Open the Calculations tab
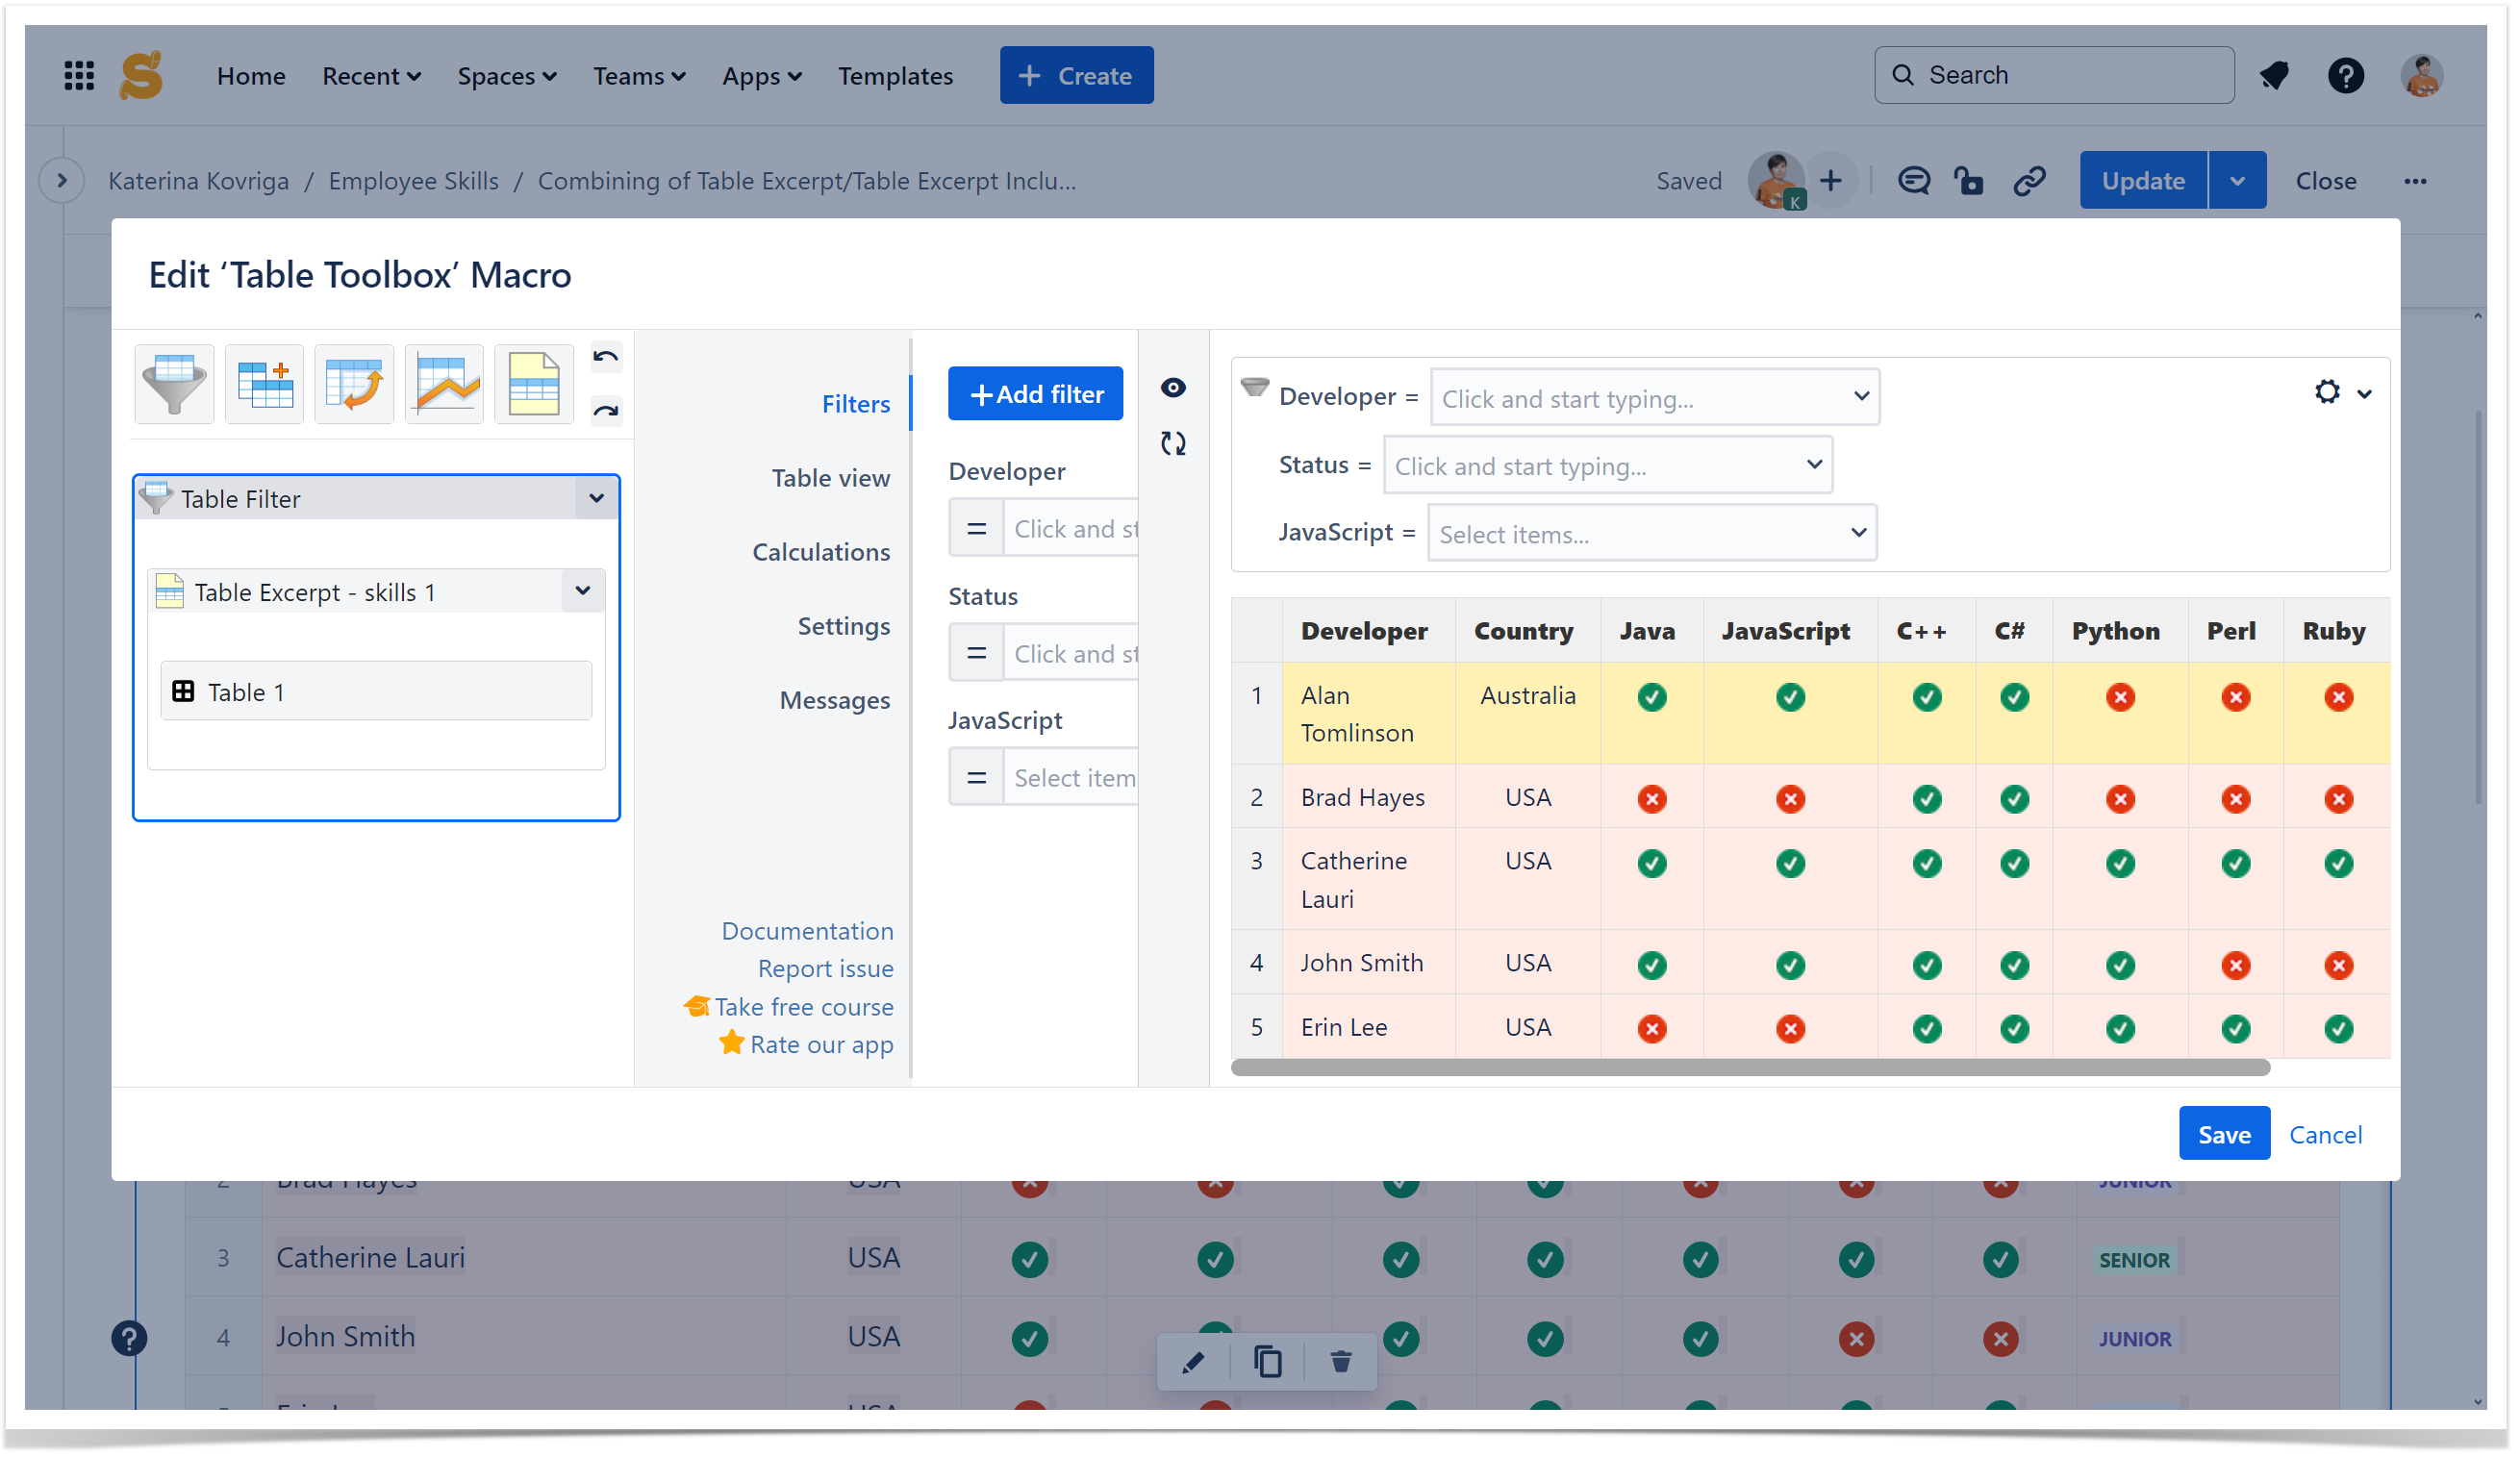This screenshot has height=1457, width=2520. [x=820, y=552]
